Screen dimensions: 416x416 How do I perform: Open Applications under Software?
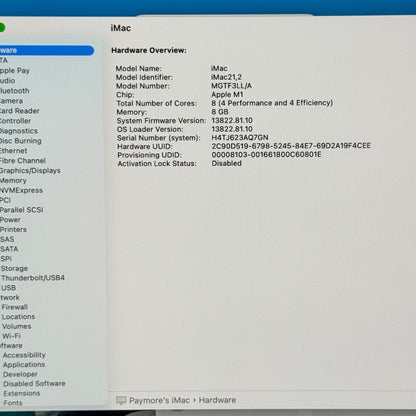(x=24, y=365)
